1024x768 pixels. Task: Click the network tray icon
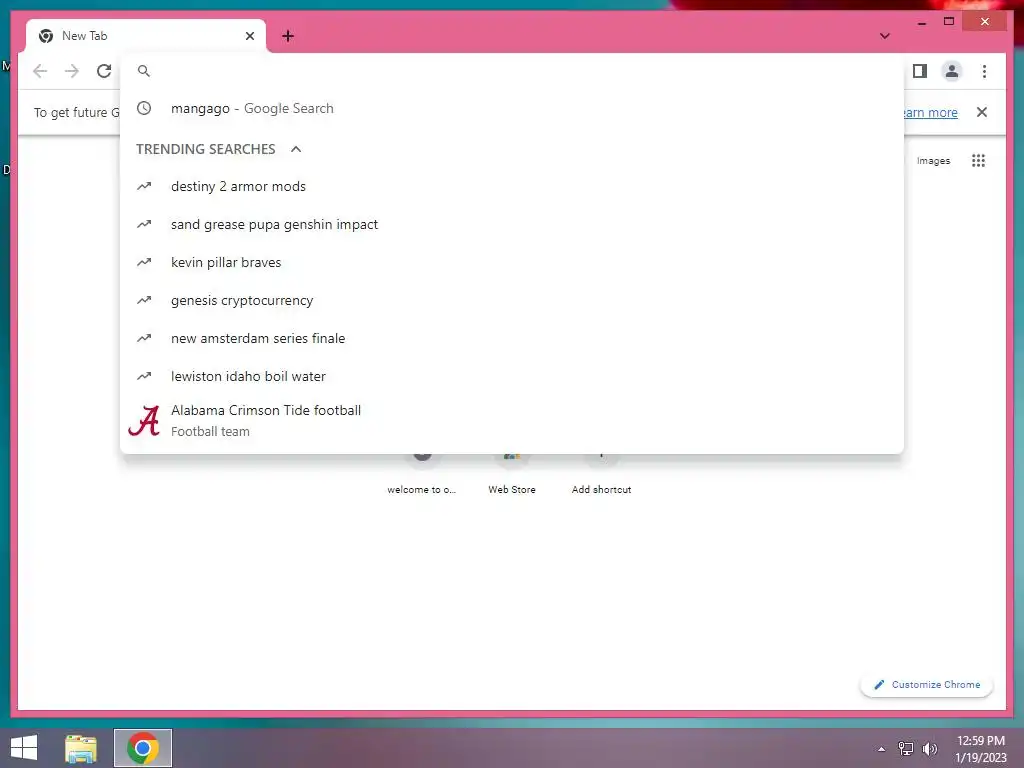pyautogui.click(x=906, y=749)
